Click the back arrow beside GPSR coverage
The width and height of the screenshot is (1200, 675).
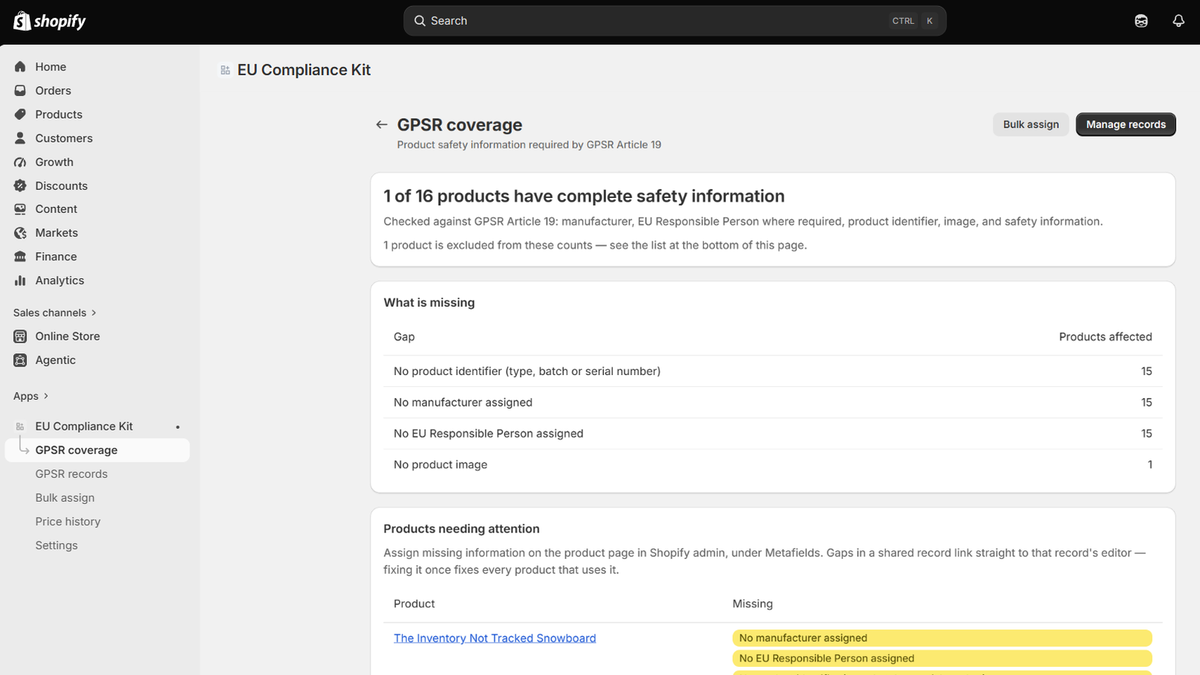click(381, 125)
